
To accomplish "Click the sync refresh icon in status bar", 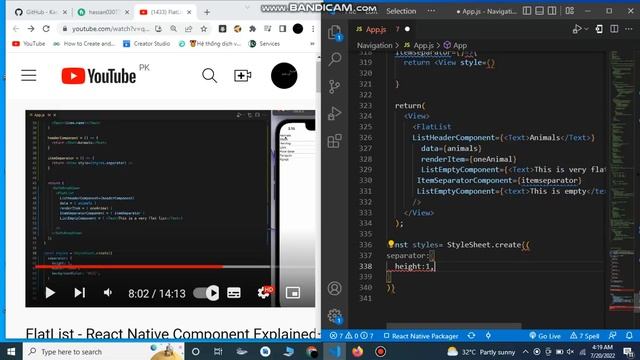I will tap(471, 336).
